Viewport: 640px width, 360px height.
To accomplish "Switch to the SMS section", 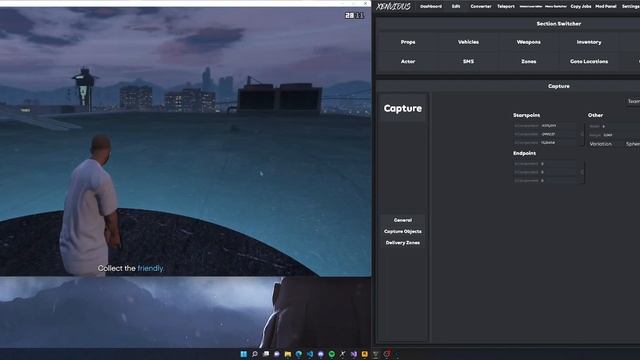I will tap(468, 61).
